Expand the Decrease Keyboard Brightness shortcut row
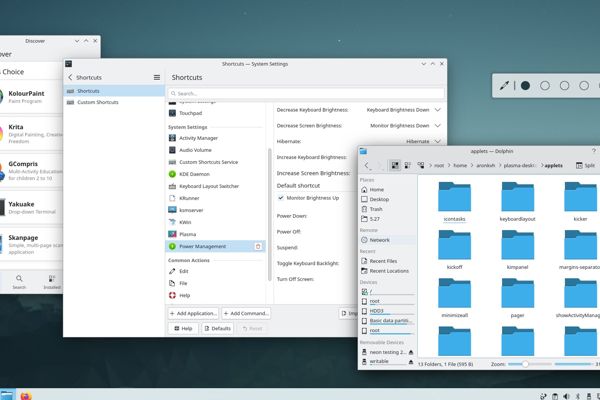Image resolution: width=600 pixels, height=400 pixels. point(437,109)
